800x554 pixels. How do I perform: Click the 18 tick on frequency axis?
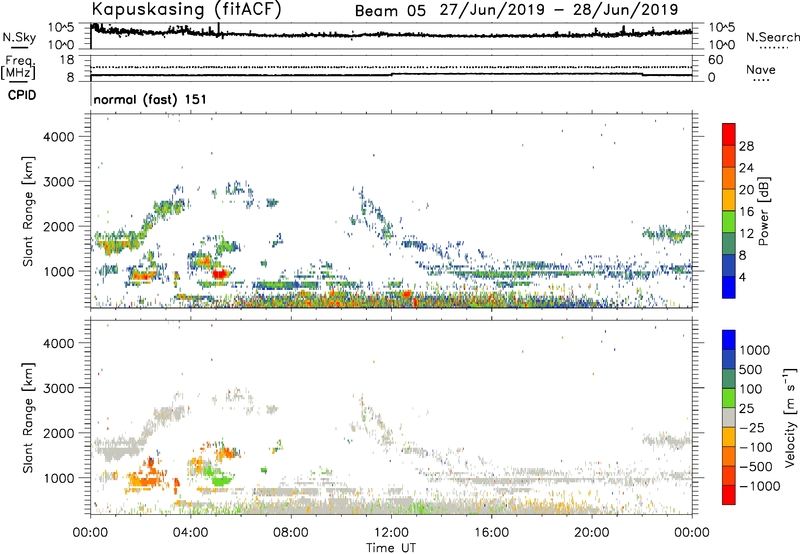tap(67, 60)
